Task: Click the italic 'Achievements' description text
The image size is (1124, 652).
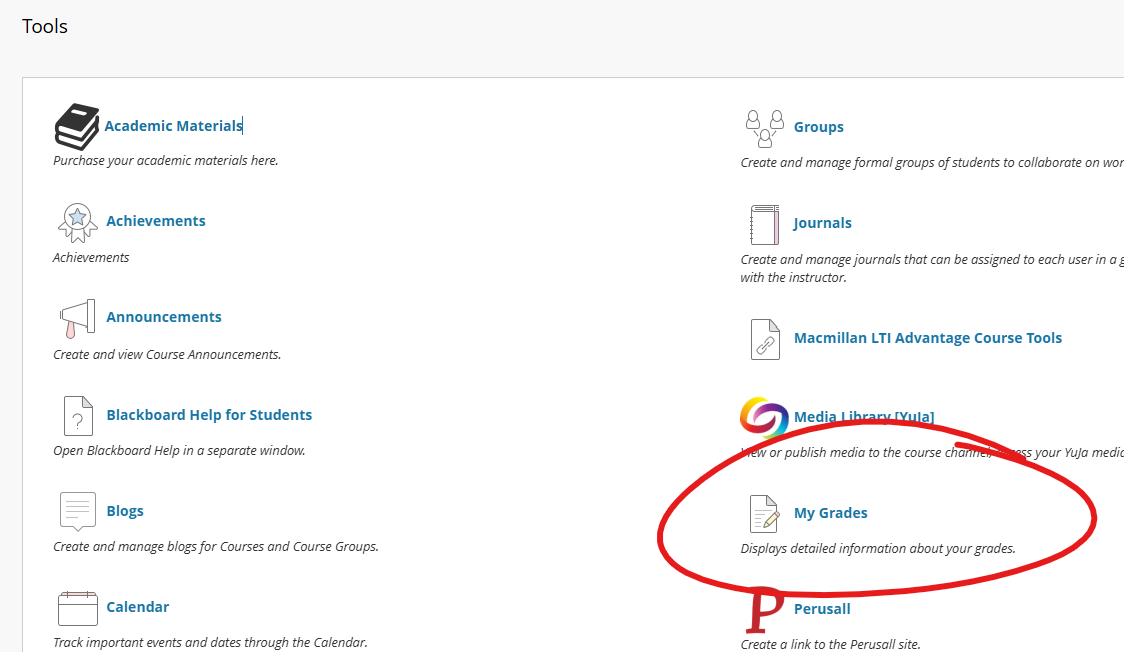Action: point(91,257)
